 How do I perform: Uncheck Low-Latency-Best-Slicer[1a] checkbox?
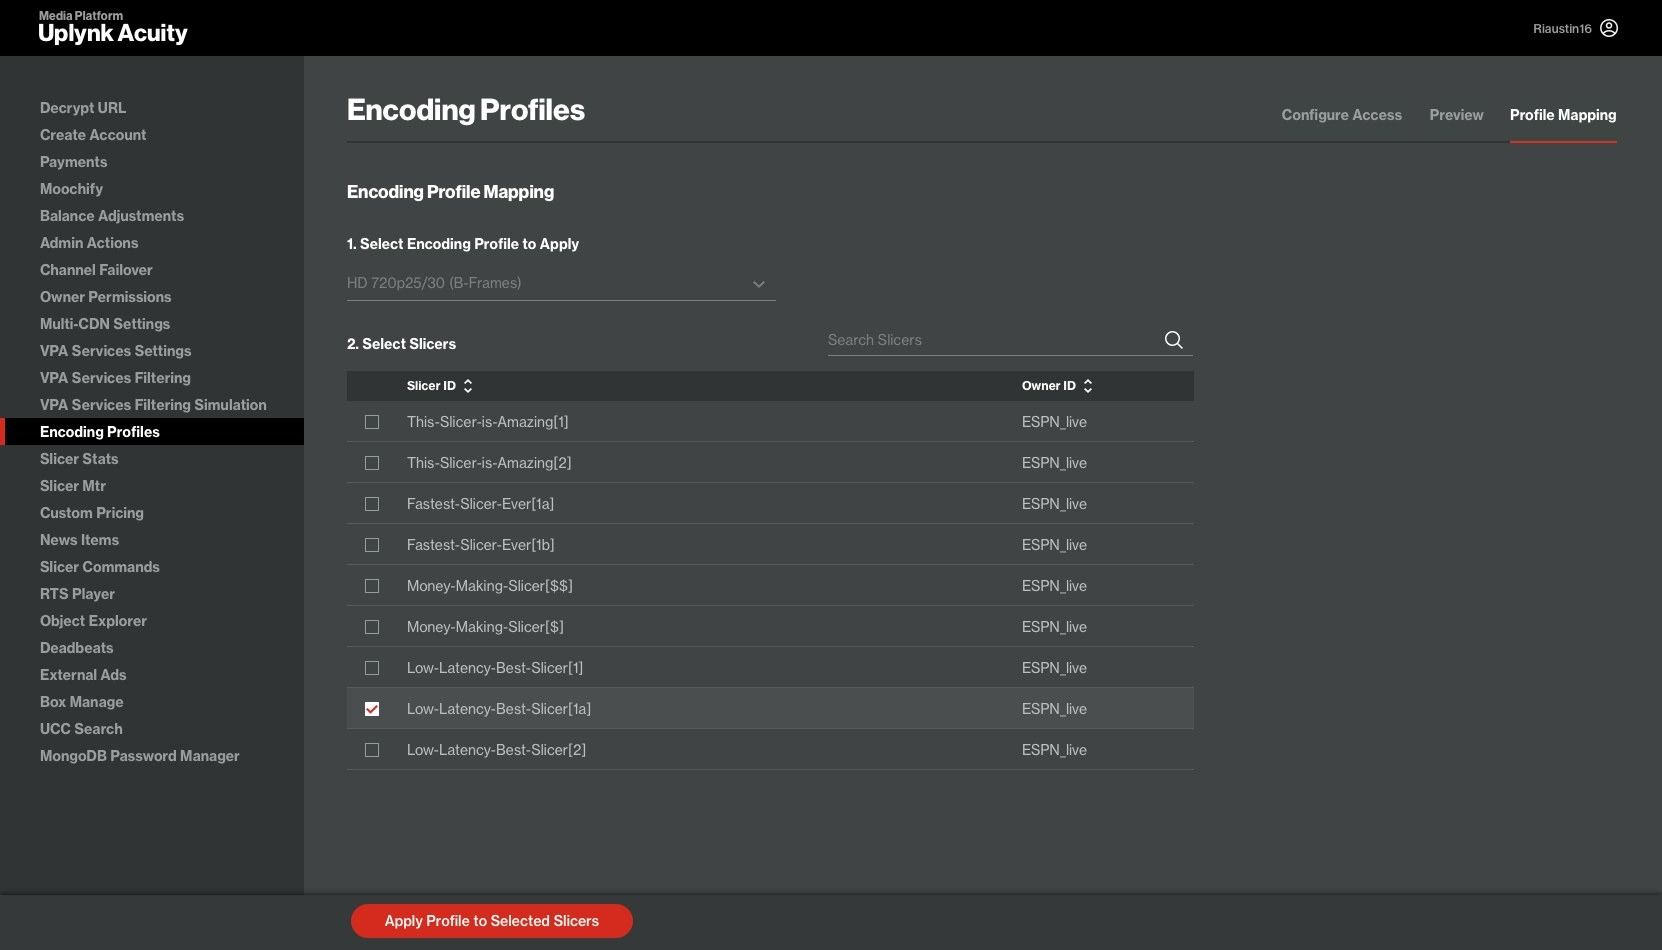pos(372,709)
